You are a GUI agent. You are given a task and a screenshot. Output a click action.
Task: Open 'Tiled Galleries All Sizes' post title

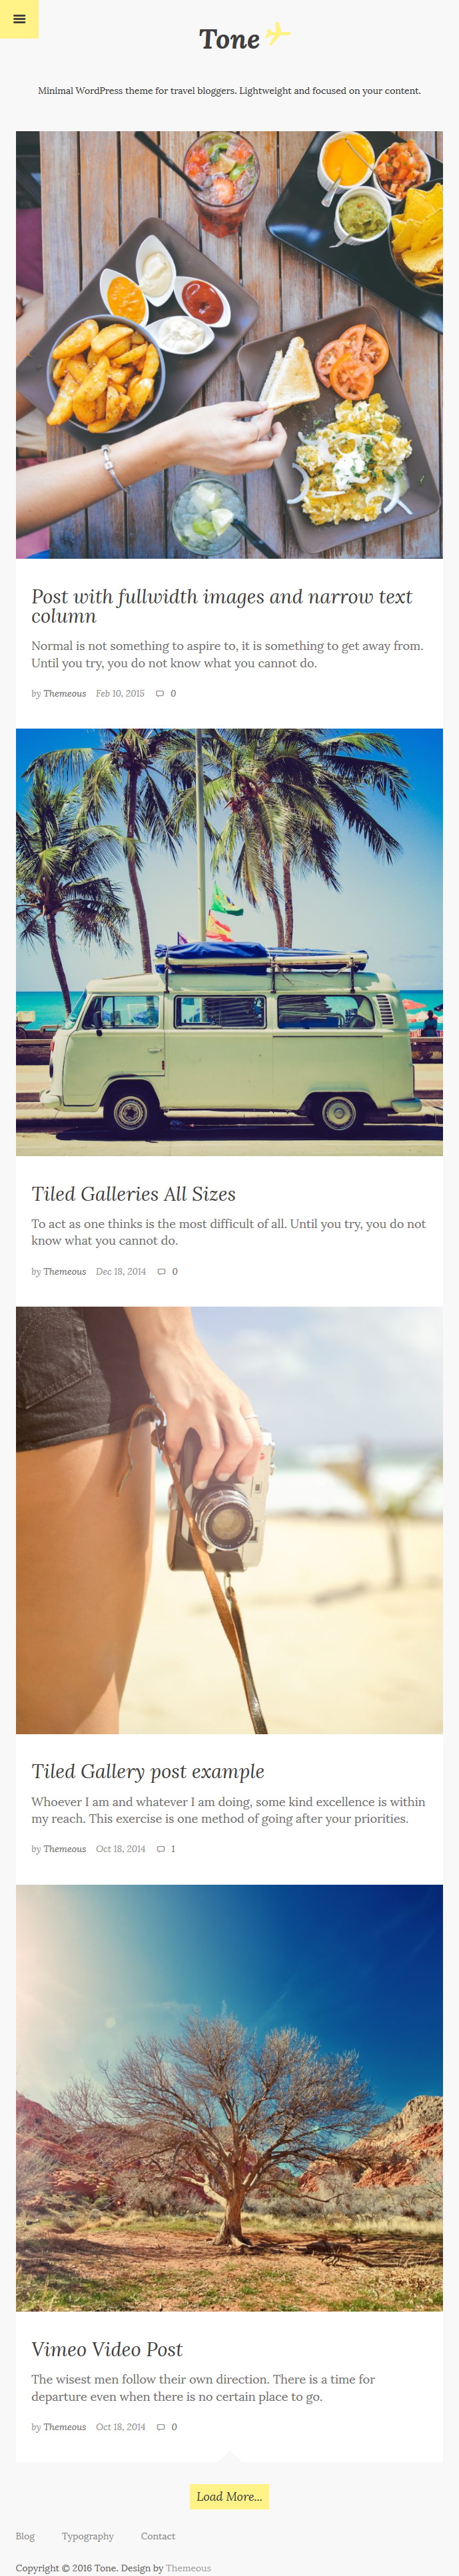tap(133, 1194)
